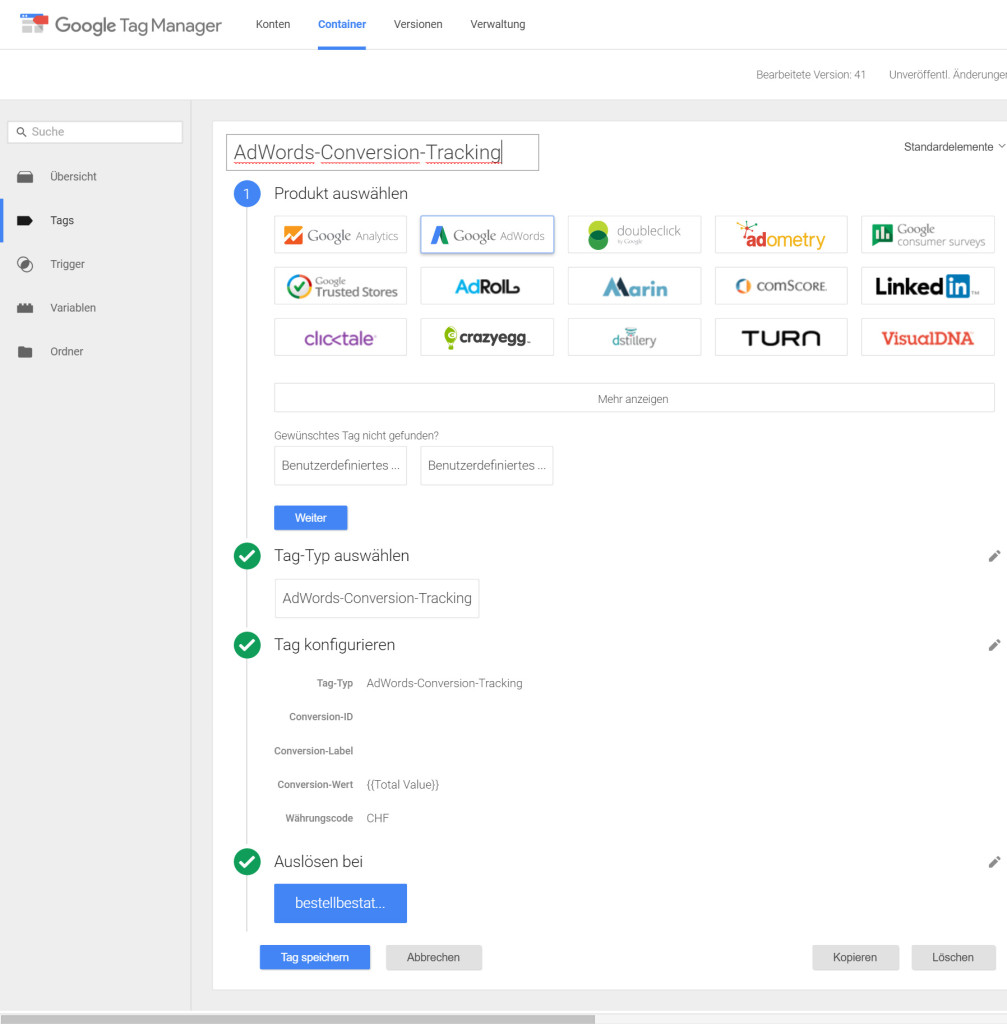Choose the clicktale product tile
This screenshot has height=1024, width=1007.
(340, 337)
